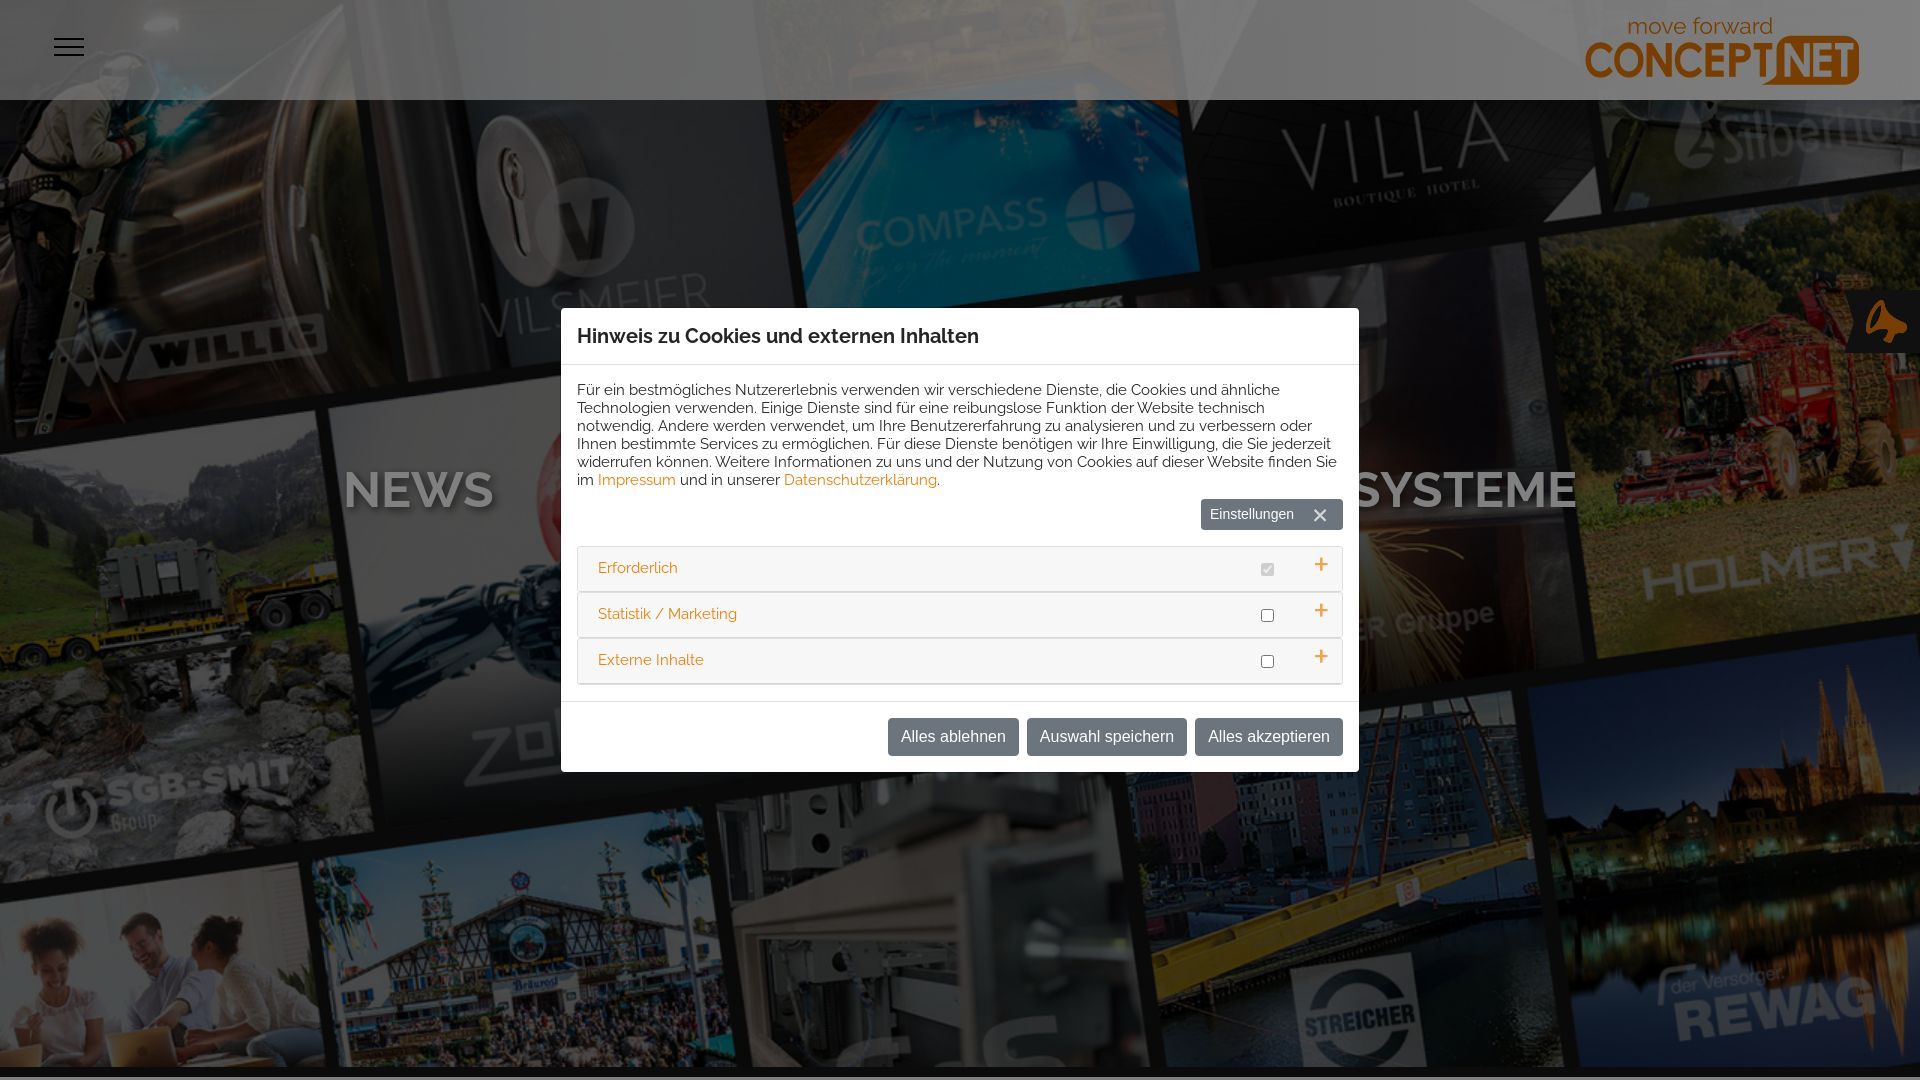Viewport: 1920px width, 1080px height.
Task: Expand the Externe Inhalte plus icon
Action: pos(1321,657)
